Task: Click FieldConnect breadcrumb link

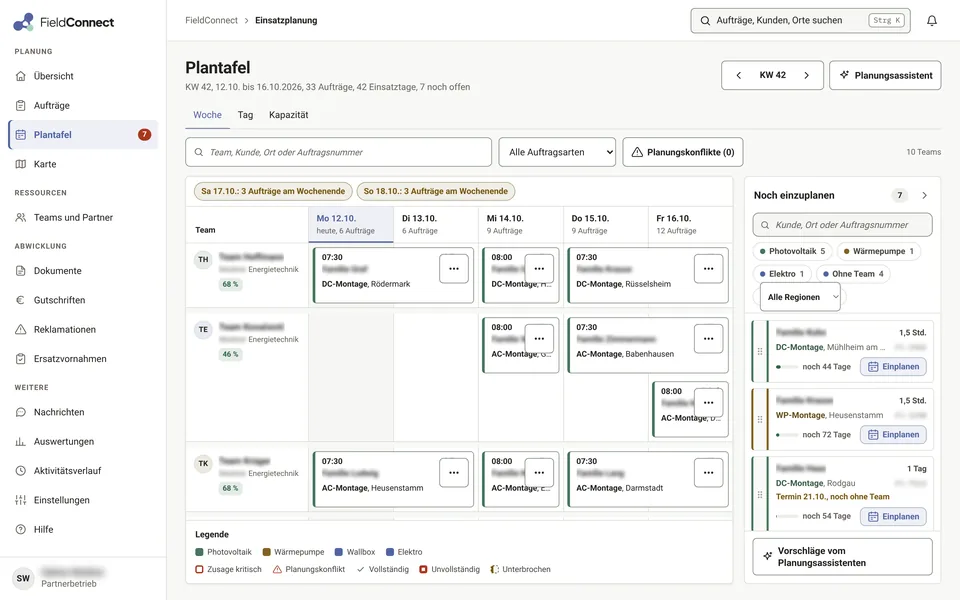Action: [211, 20]
